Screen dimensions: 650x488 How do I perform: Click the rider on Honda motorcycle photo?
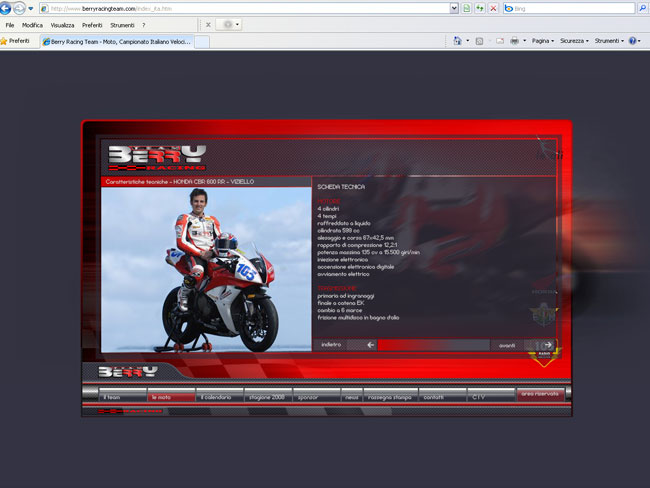point(206,270)
